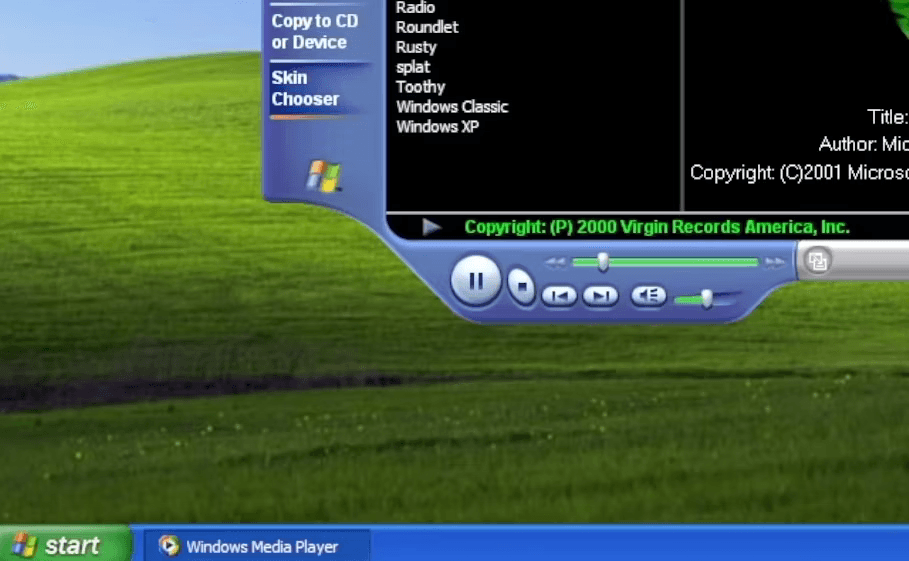This screenshot has width=909, height=561.
Task: Switch to skin mode button
Action: coord(817,261)
